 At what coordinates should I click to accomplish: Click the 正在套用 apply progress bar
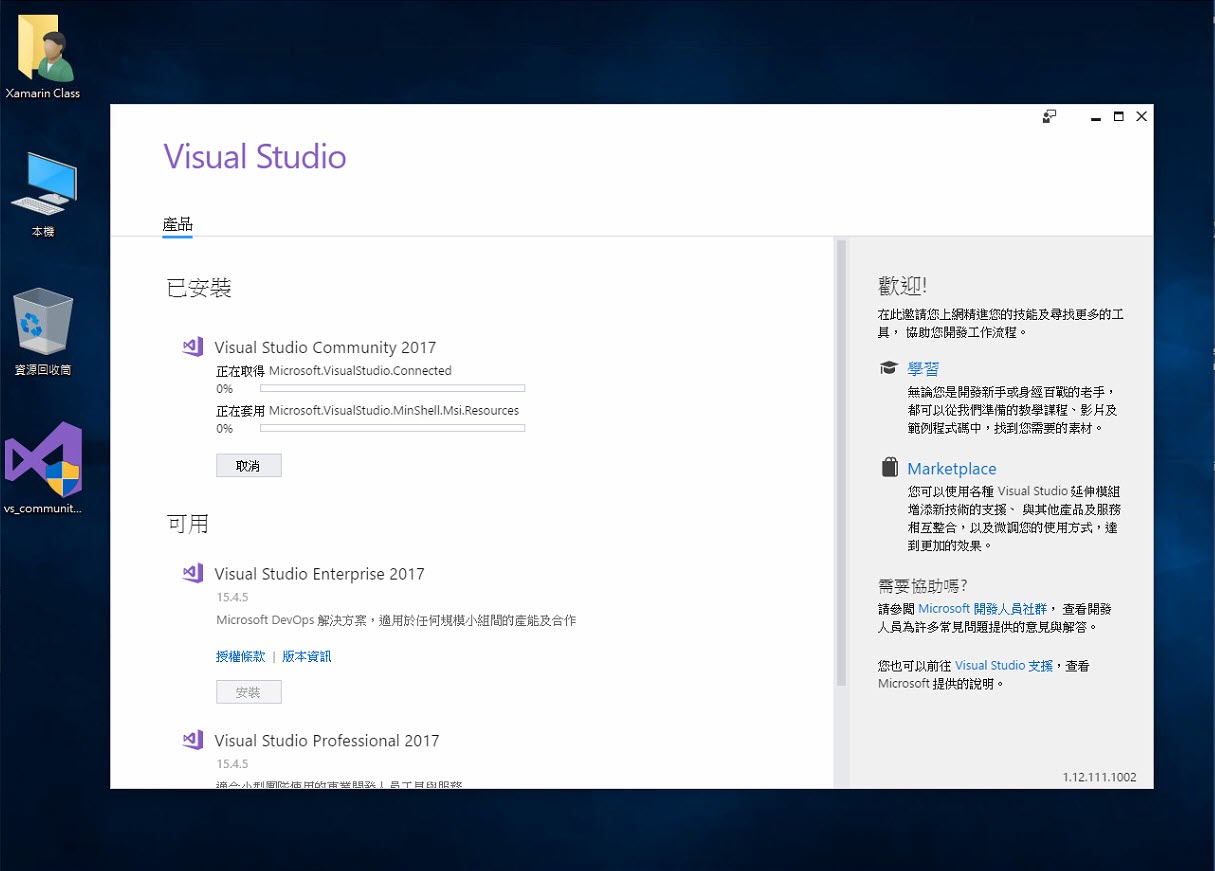click(392, 428)
